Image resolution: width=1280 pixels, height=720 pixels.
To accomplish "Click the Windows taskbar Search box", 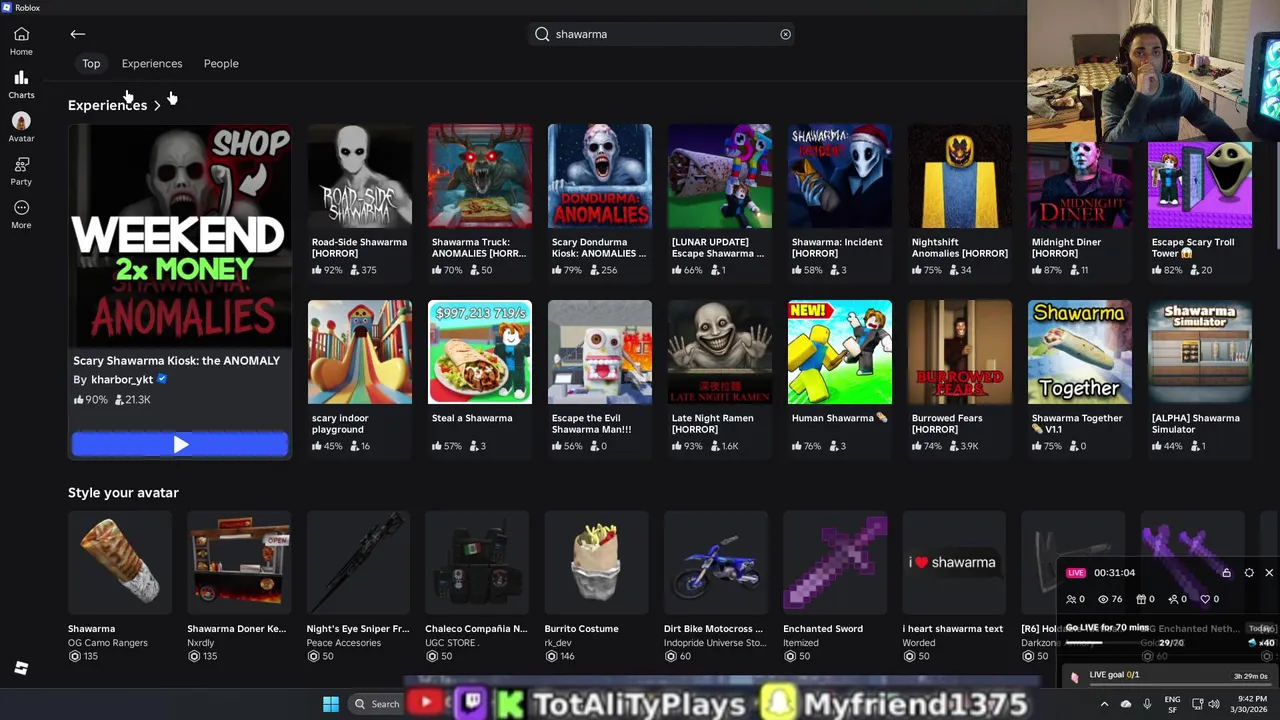I will point(378,704).
